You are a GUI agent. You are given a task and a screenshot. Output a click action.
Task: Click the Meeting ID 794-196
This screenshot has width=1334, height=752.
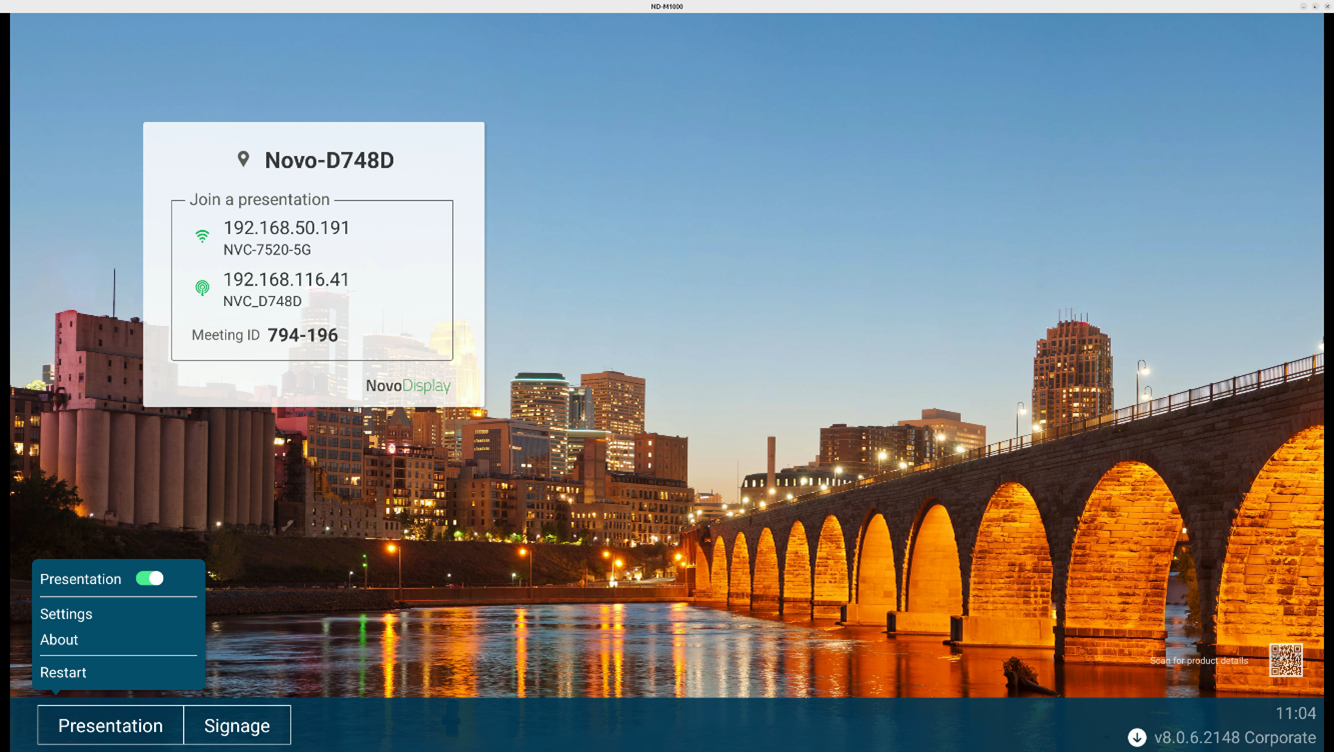(302, 335)
